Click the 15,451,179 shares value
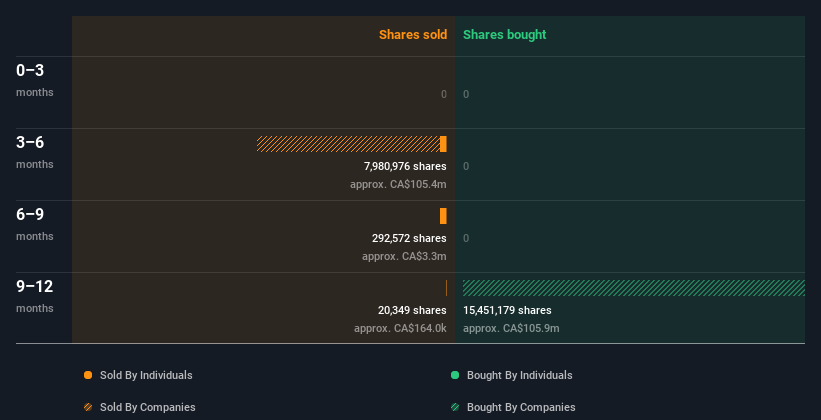The width and height of the screenshot is (821, 420). click(x=507, y=310)
